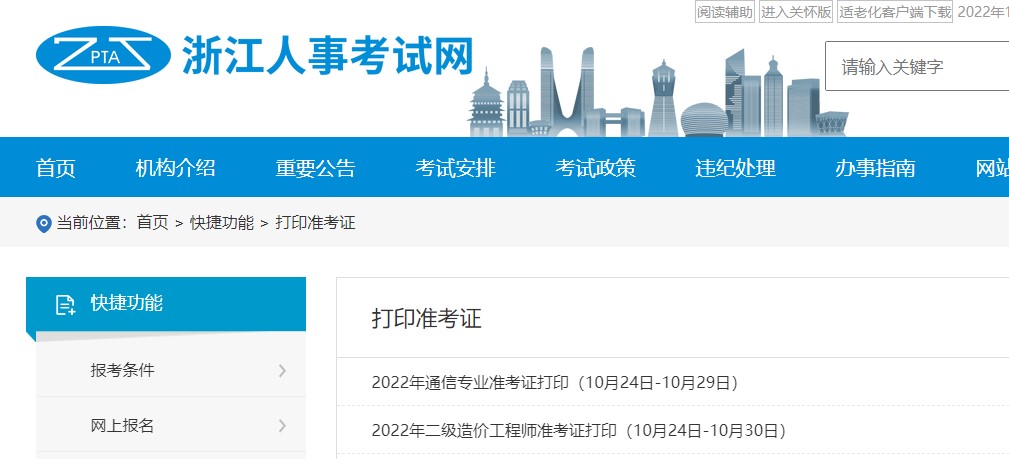
Task: Click 适老化客户端下载 link
Action: [895, 12]
